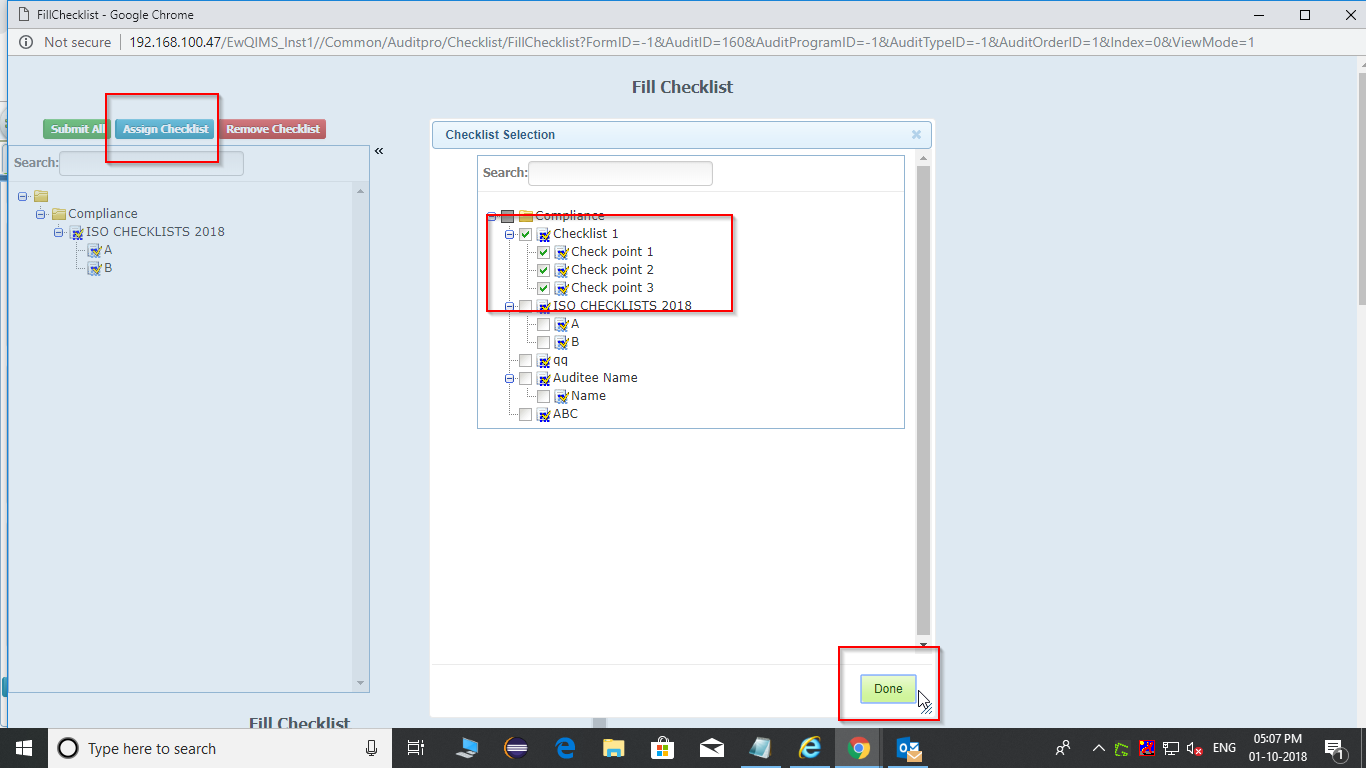Check the A checkbox in the dialog
1366x768 pixels.
tap(543, 324)
